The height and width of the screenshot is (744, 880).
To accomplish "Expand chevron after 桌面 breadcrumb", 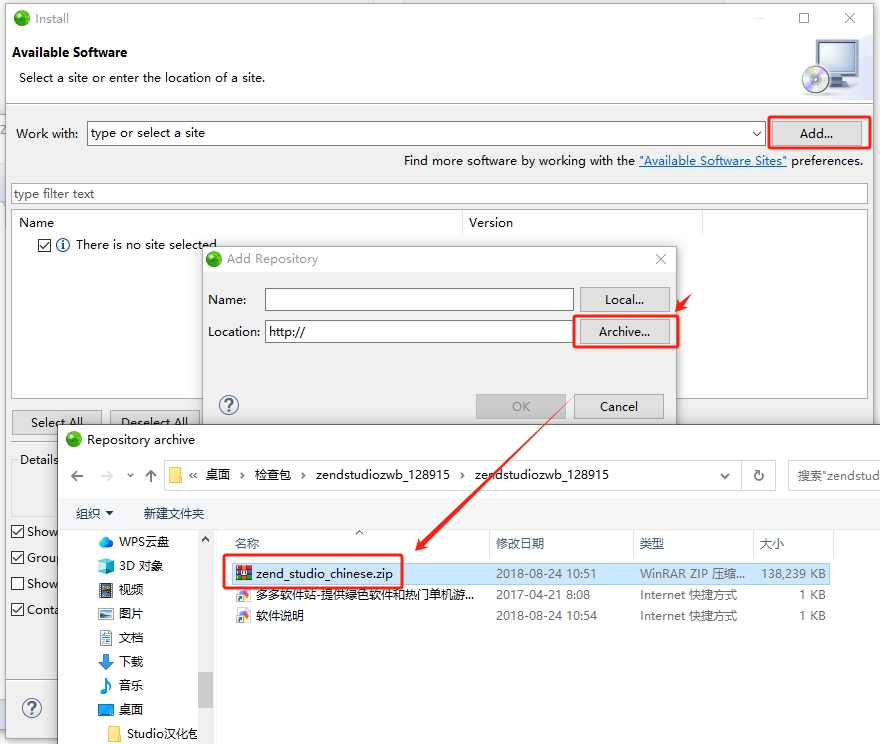I will pyautogui.click(x=242, y=475).
